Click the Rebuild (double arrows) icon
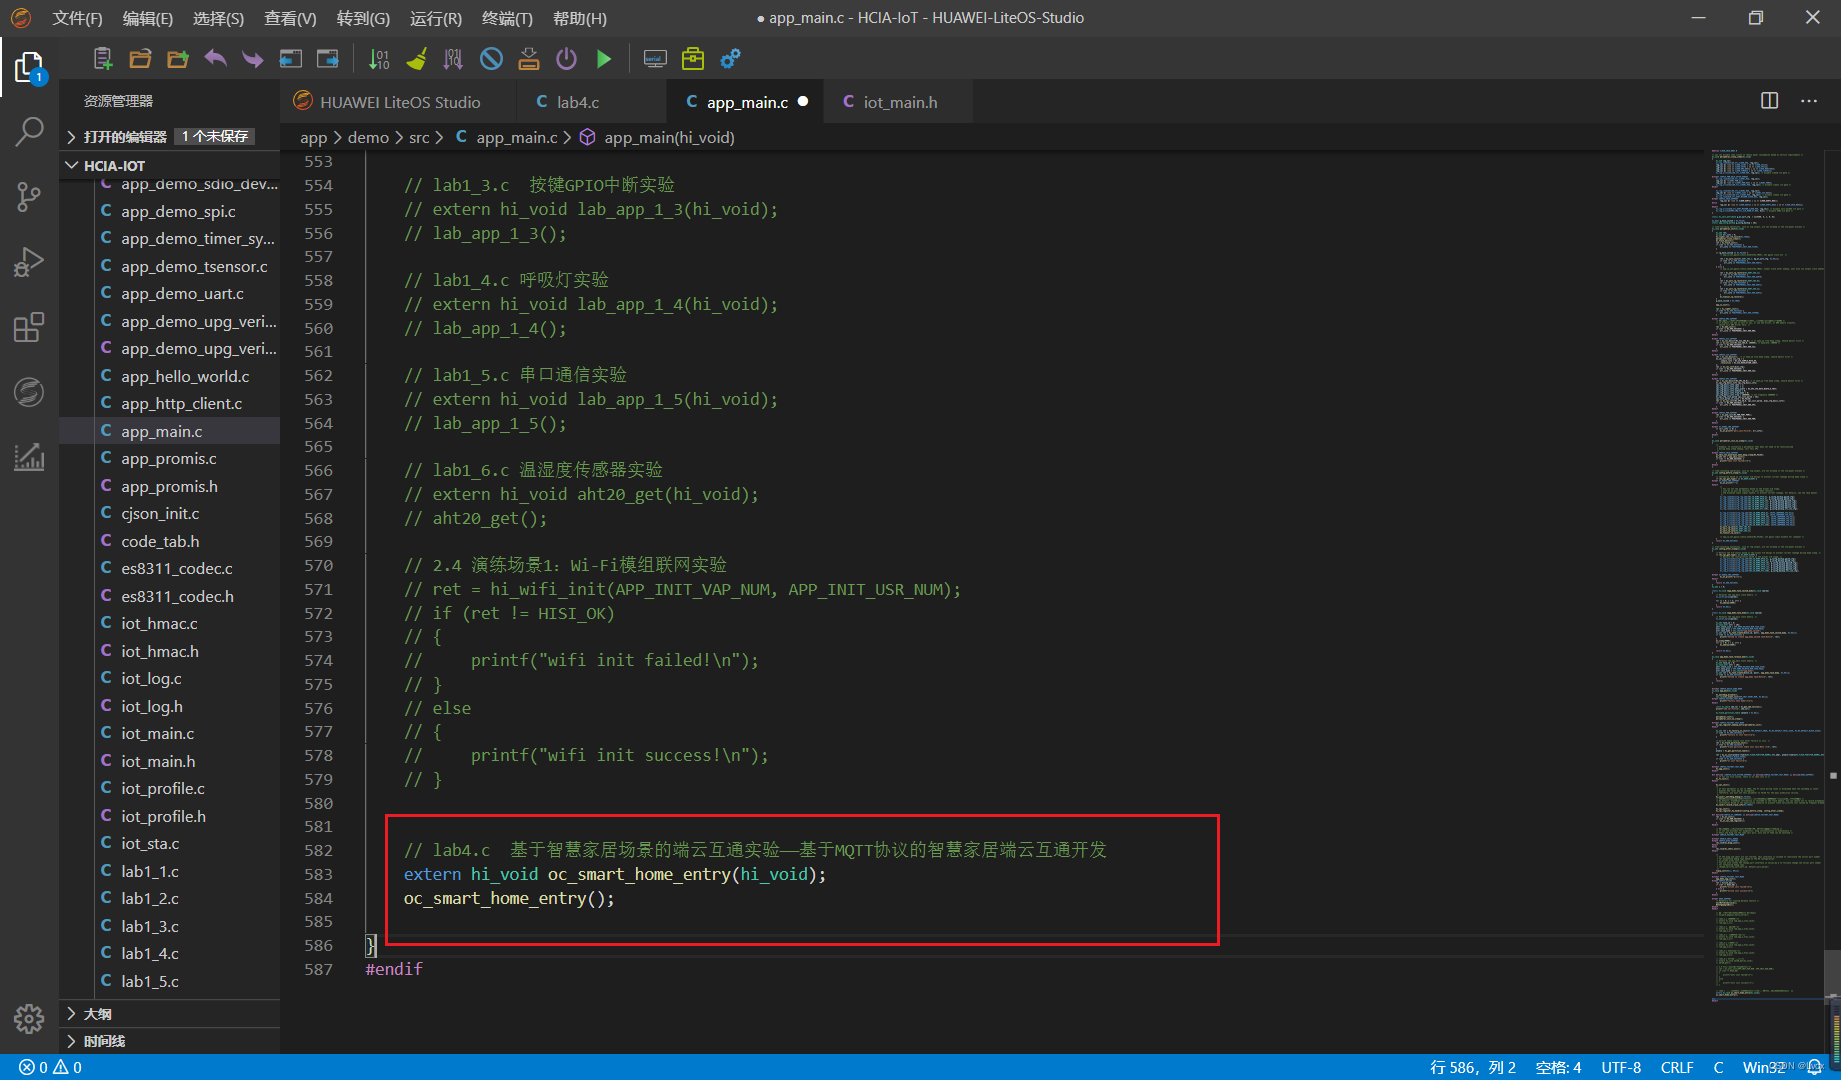 click(453, 59)
